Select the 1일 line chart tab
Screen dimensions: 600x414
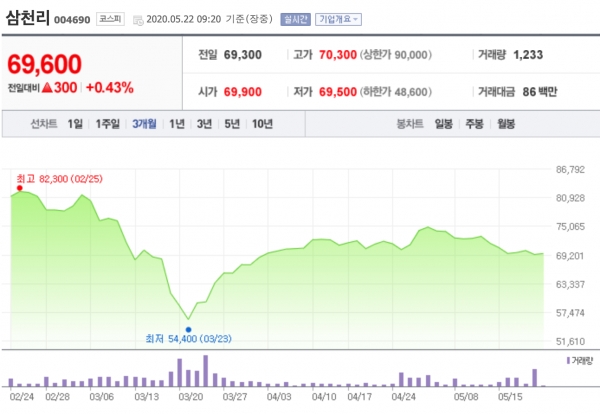point(75,124)
